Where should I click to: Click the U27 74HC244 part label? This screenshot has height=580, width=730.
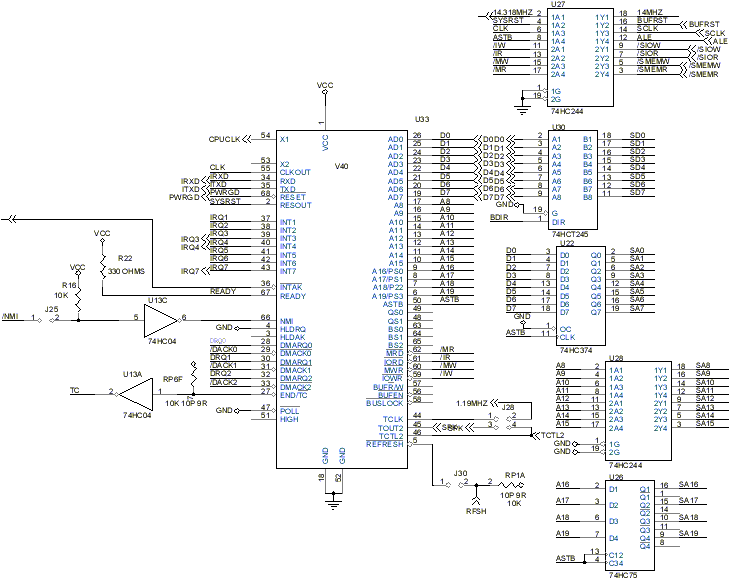click(567, 111)
